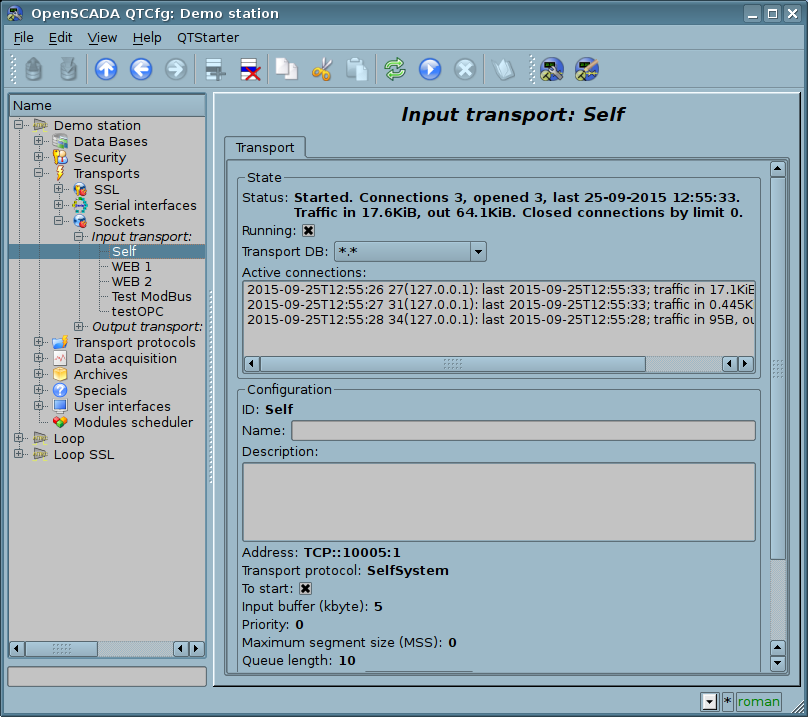Click the Delete item toolbar icon
The image size is (808, 717).
click(250, 69)
